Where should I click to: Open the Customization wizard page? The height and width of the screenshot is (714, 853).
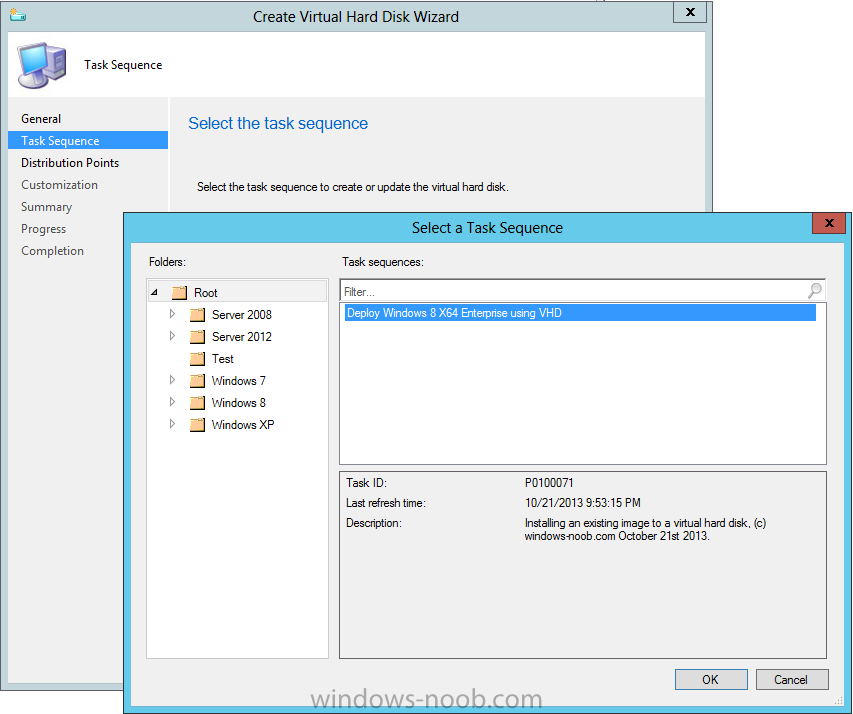tap(59, 184)
